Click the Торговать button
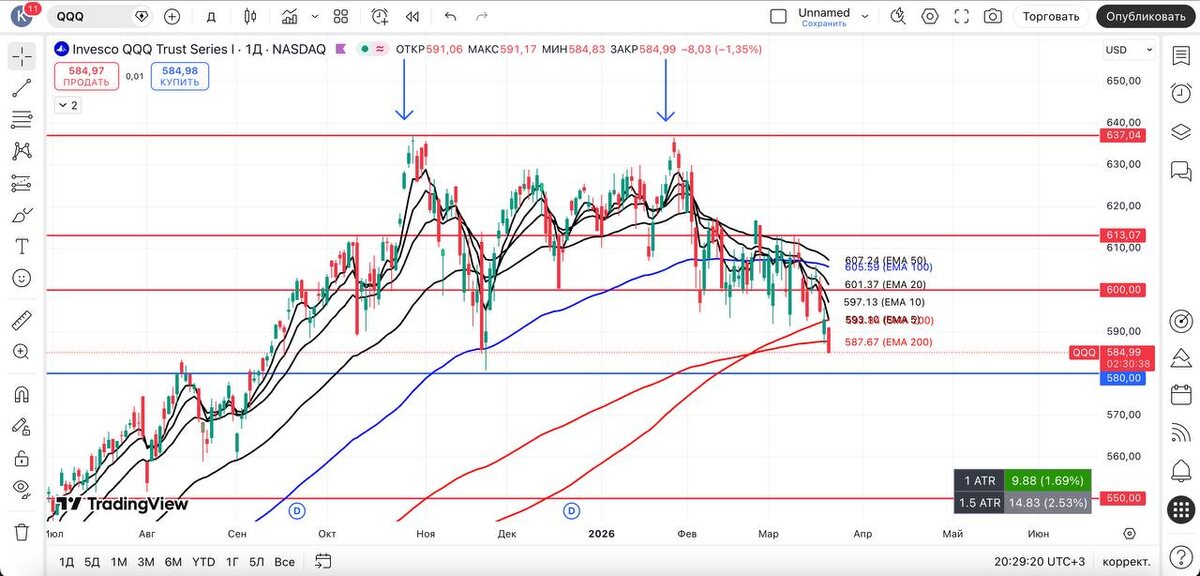The image size is (1200, 576). (x=1051, y=16)
